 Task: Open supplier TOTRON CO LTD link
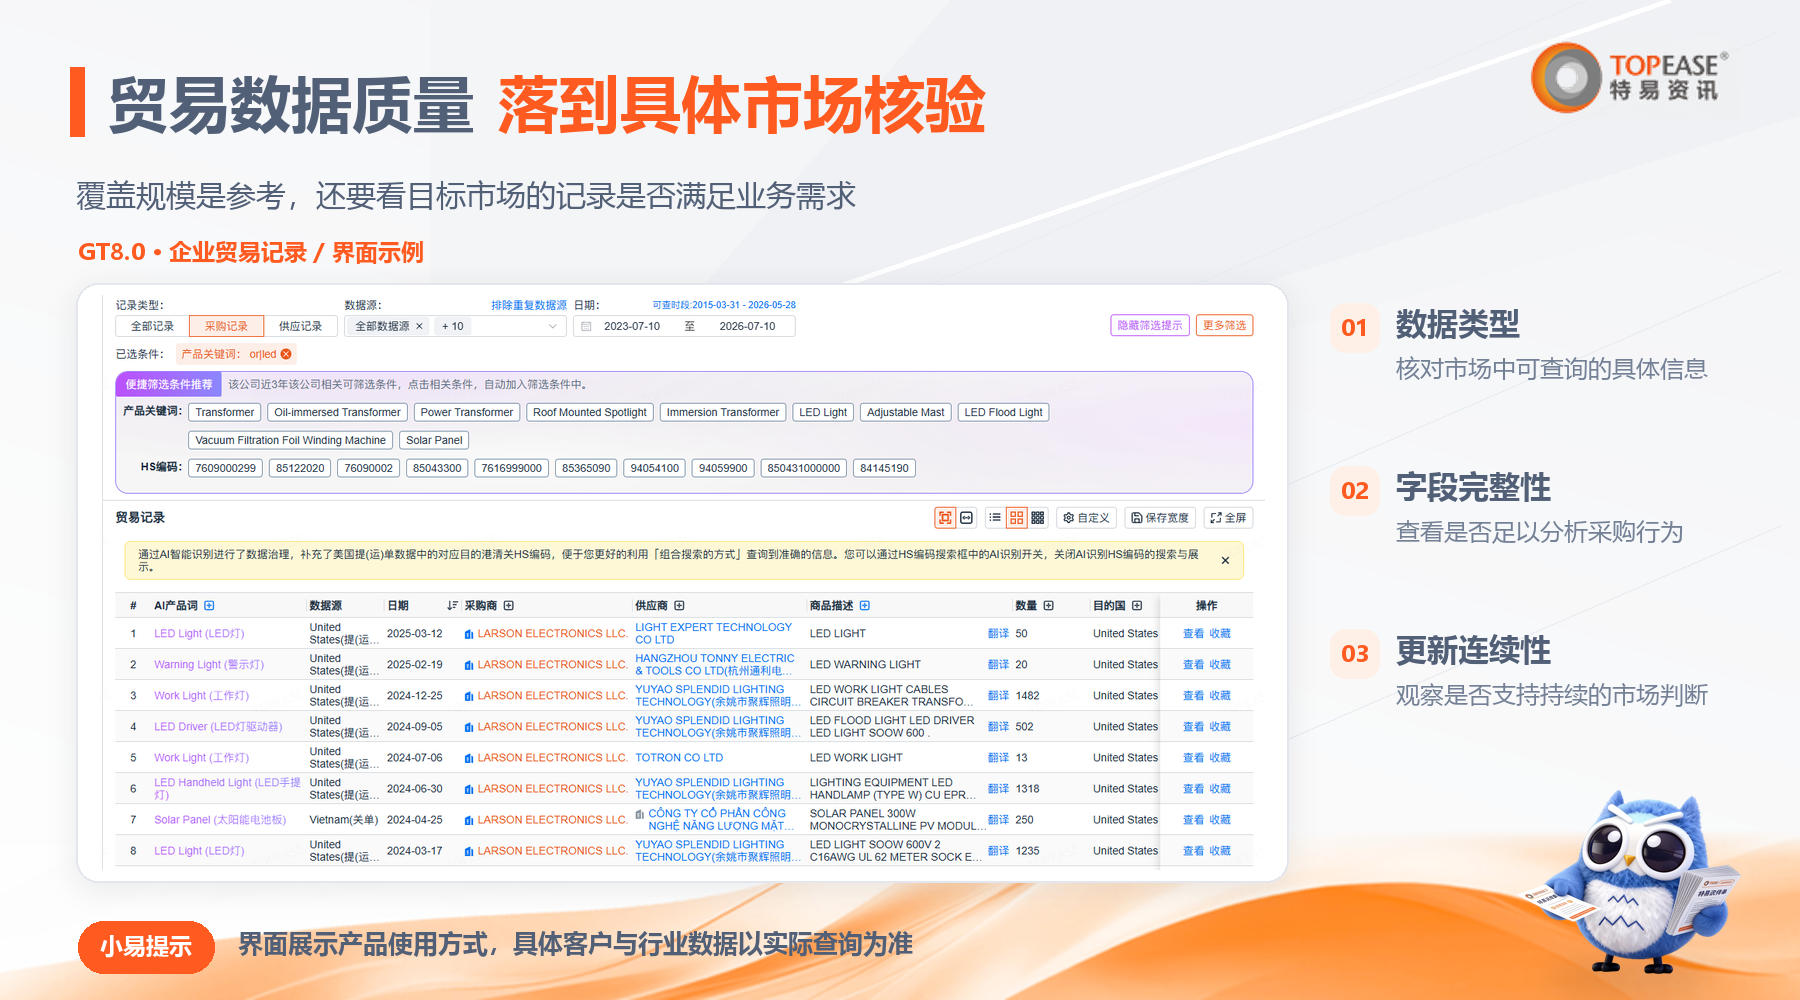[679, 758]
